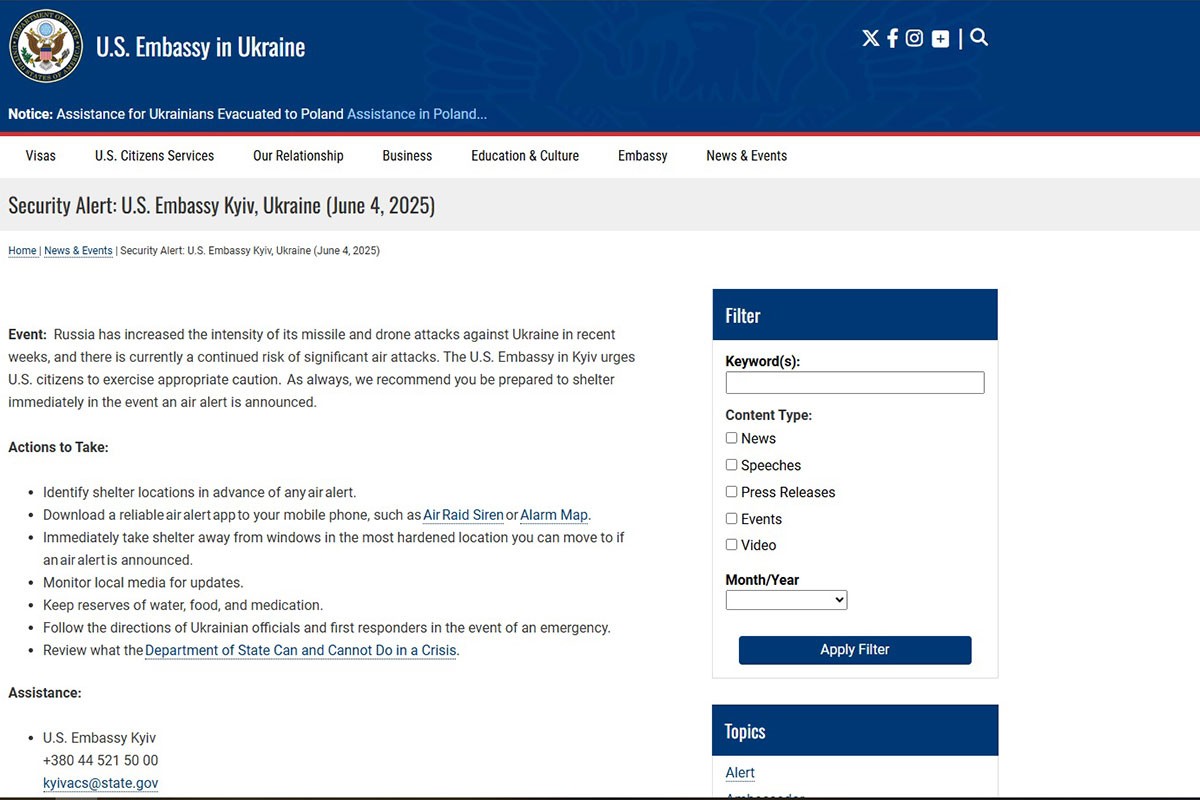Open the X (Twitter) social icon

coord(870,38)
